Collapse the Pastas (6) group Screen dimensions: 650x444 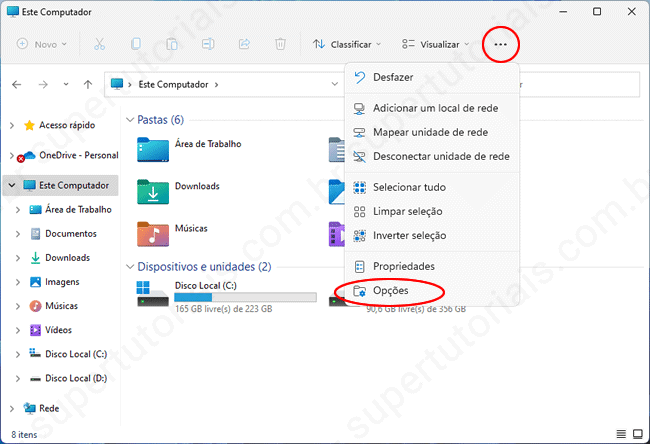pos(130,120)
